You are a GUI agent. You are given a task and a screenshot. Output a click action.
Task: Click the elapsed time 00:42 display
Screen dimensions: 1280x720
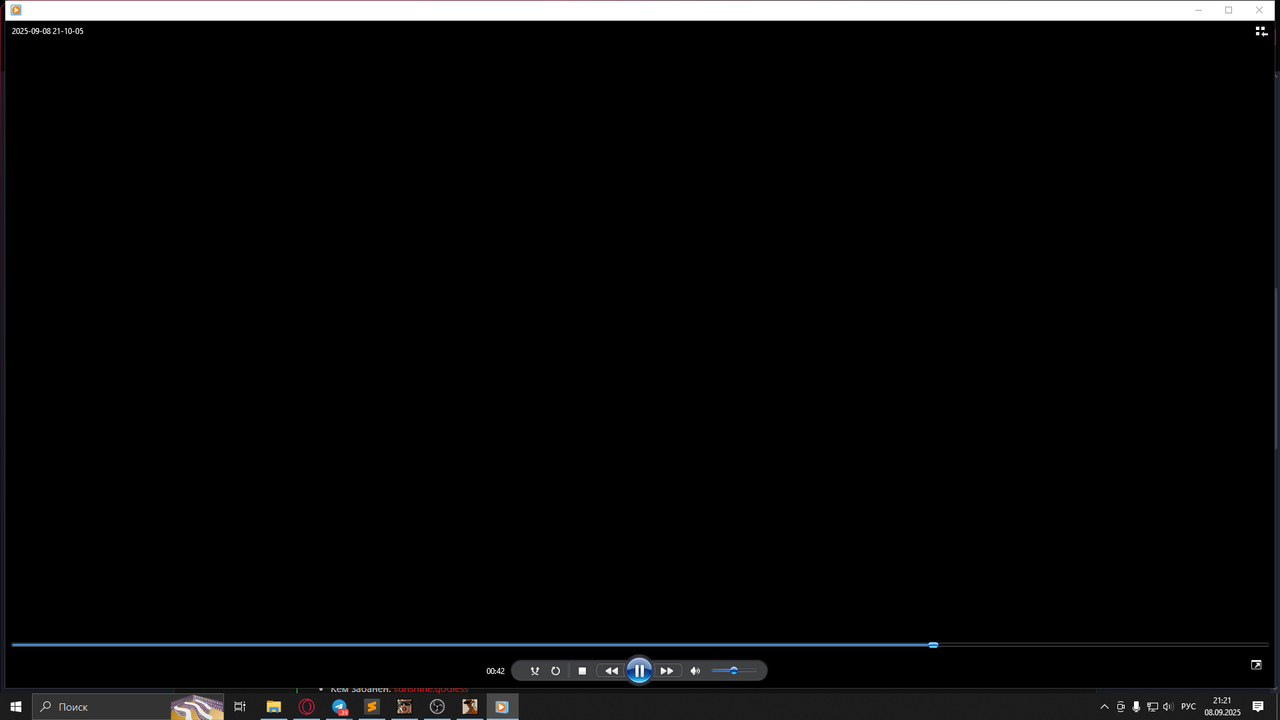tap(495, 671)
